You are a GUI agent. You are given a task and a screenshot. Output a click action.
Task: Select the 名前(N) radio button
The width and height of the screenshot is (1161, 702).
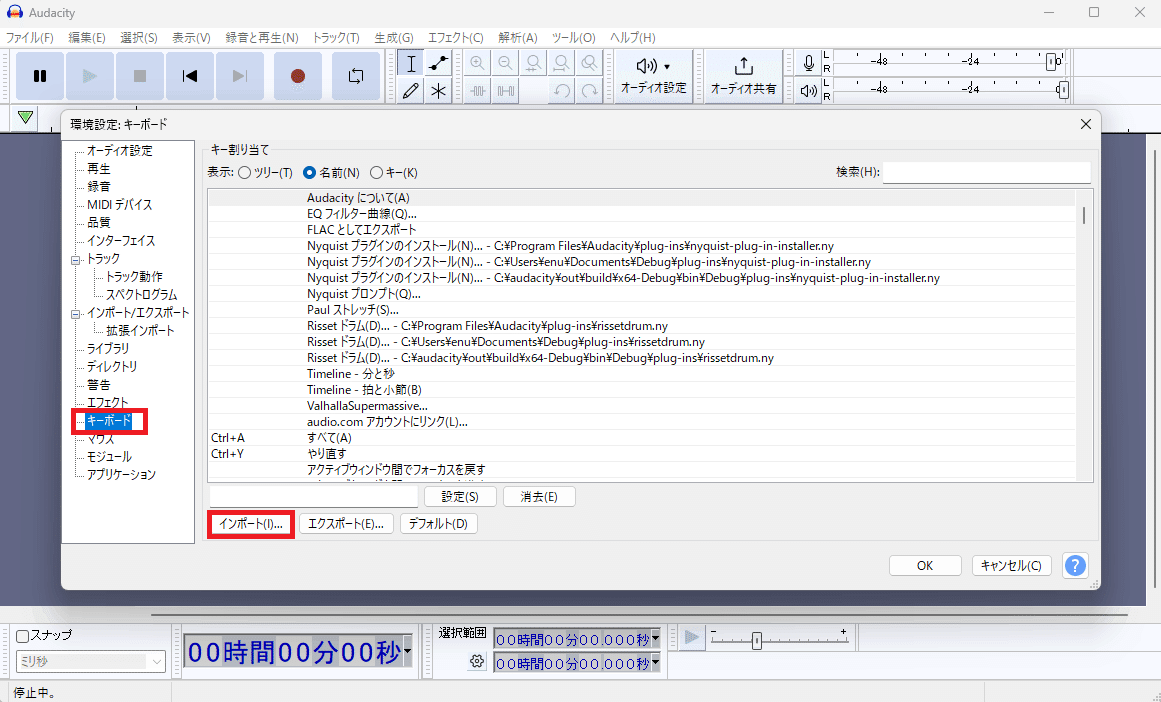point(310,173)
